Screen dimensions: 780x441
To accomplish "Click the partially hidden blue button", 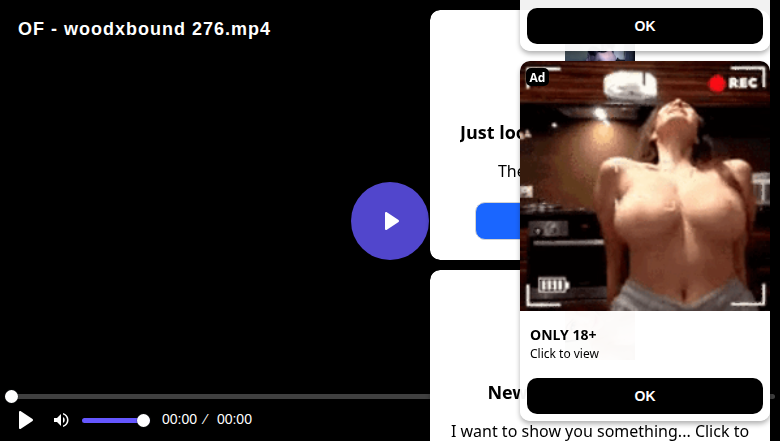I will [x=498, y=221].
